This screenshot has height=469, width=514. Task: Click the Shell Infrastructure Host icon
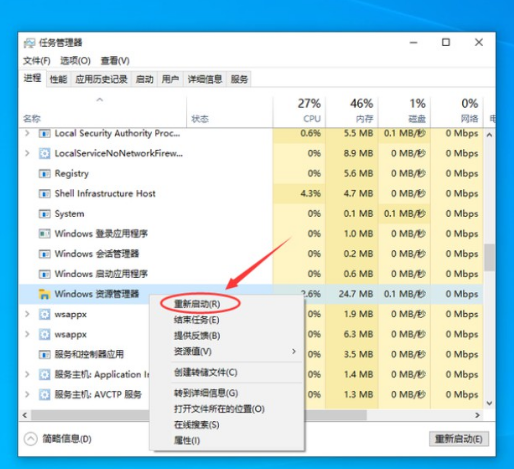pyautogui.click(x=44, y=194)
